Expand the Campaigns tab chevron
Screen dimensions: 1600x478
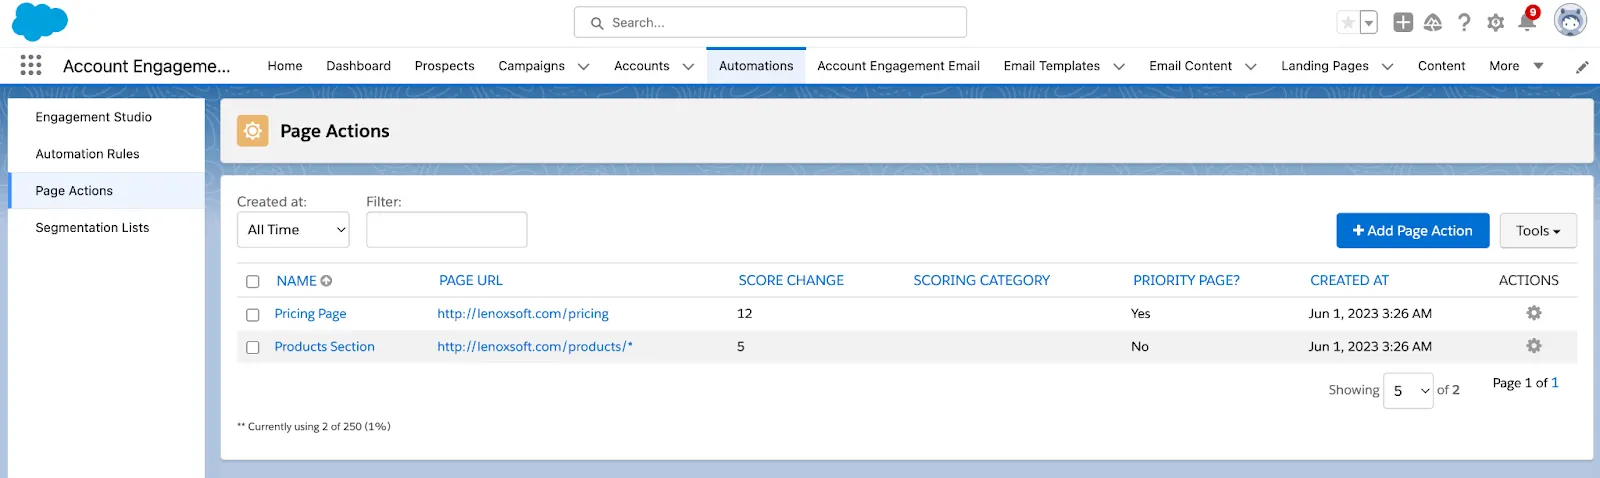[584, 67]
